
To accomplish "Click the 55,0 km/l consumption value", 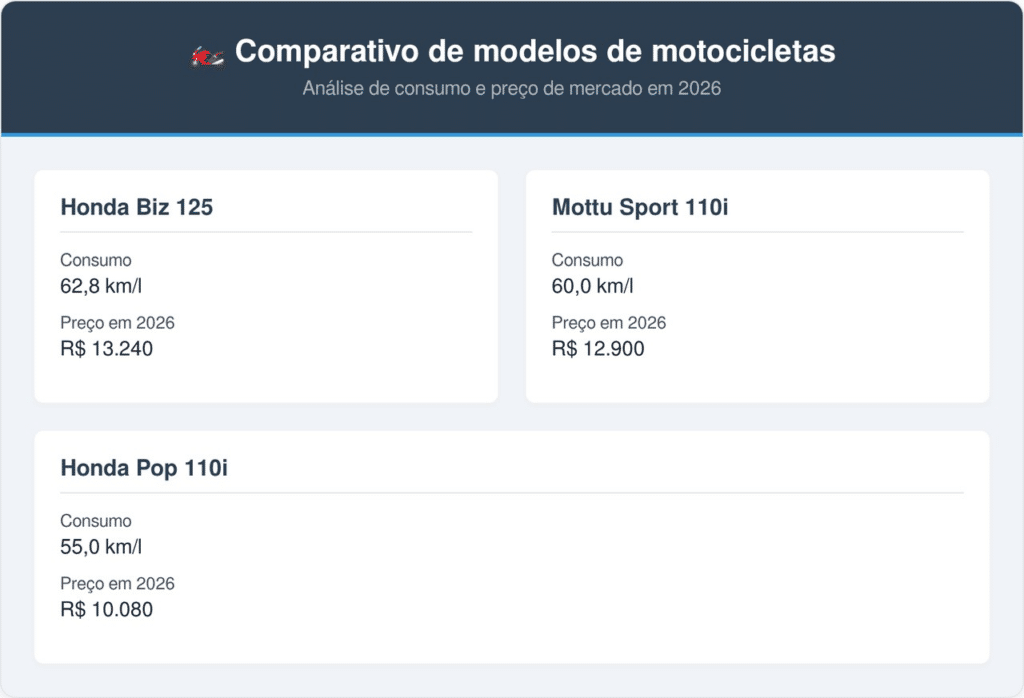I will [x=101, y=547].
